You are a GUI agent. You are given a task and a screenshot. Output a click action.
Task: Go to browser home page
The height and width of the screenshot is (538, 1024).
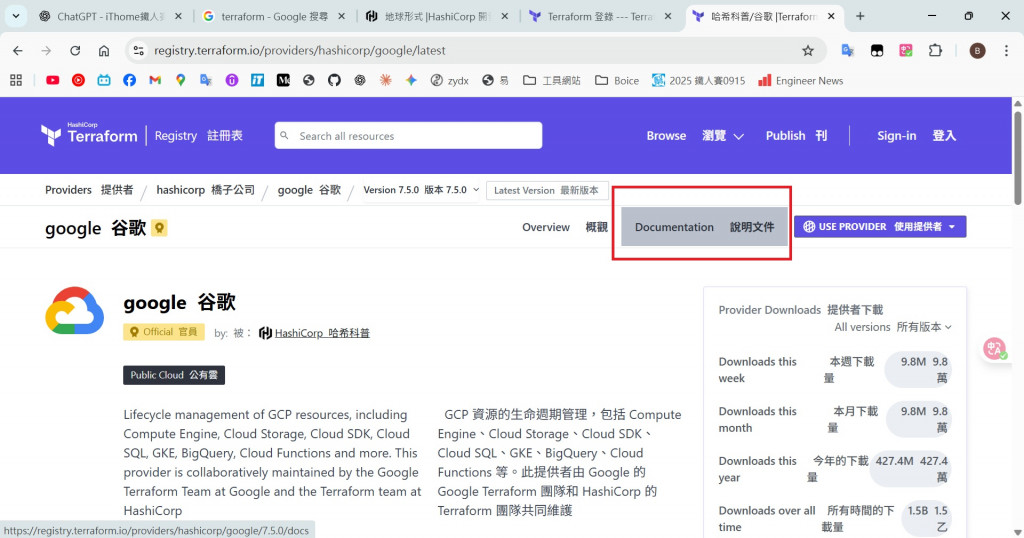tap(104, 50)
